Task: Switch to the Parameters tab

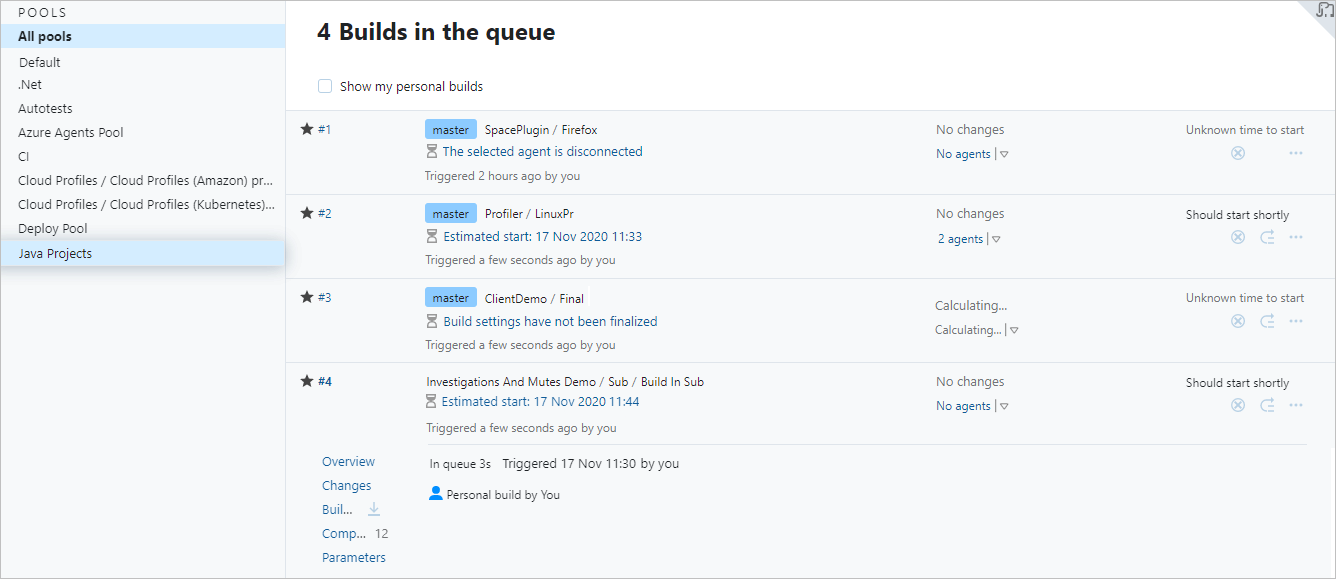Action: [x=353, y=557]
